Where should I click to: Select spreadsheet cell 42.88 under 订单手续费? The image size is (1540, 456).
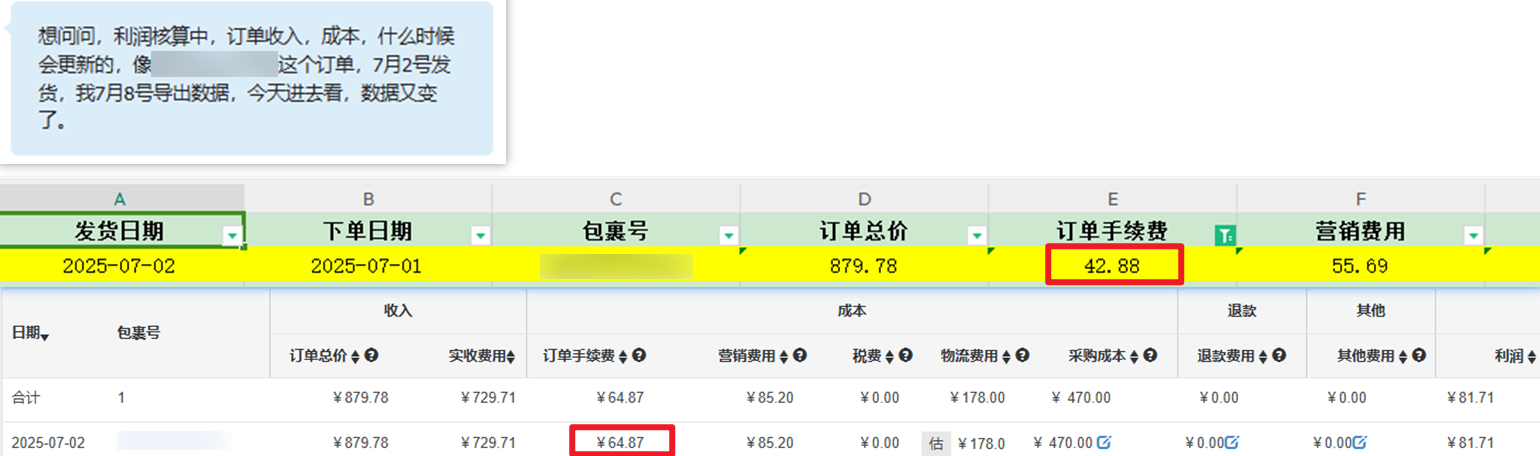point(1113,266)
